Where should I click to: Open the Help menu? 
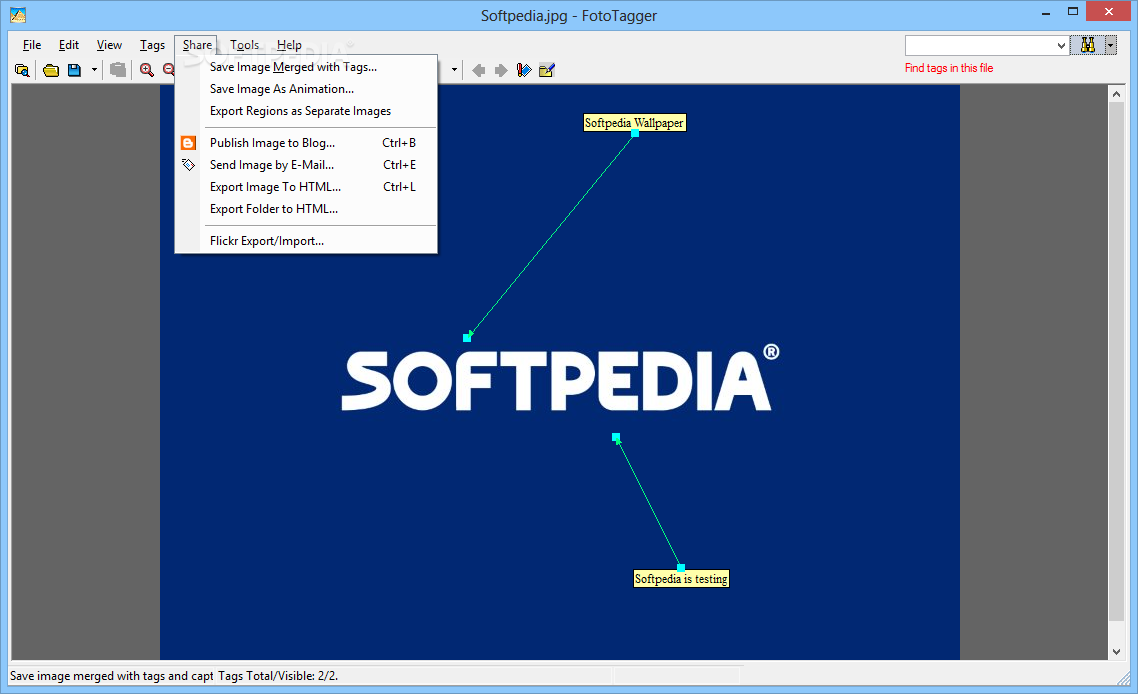(289, 45)
